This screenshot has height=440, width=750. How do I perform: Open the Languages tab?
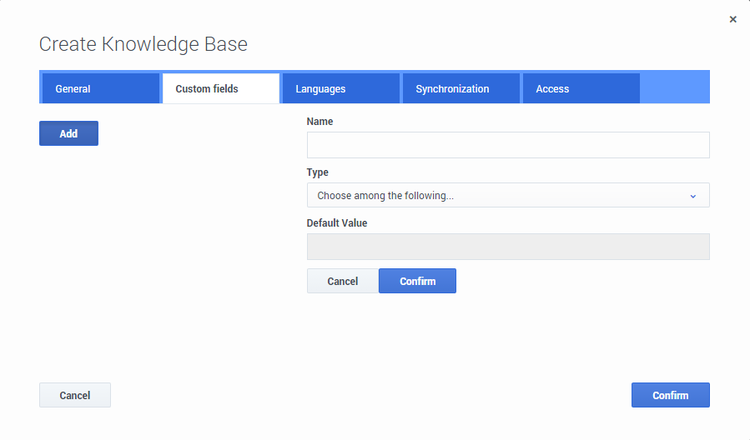(341, 88)
